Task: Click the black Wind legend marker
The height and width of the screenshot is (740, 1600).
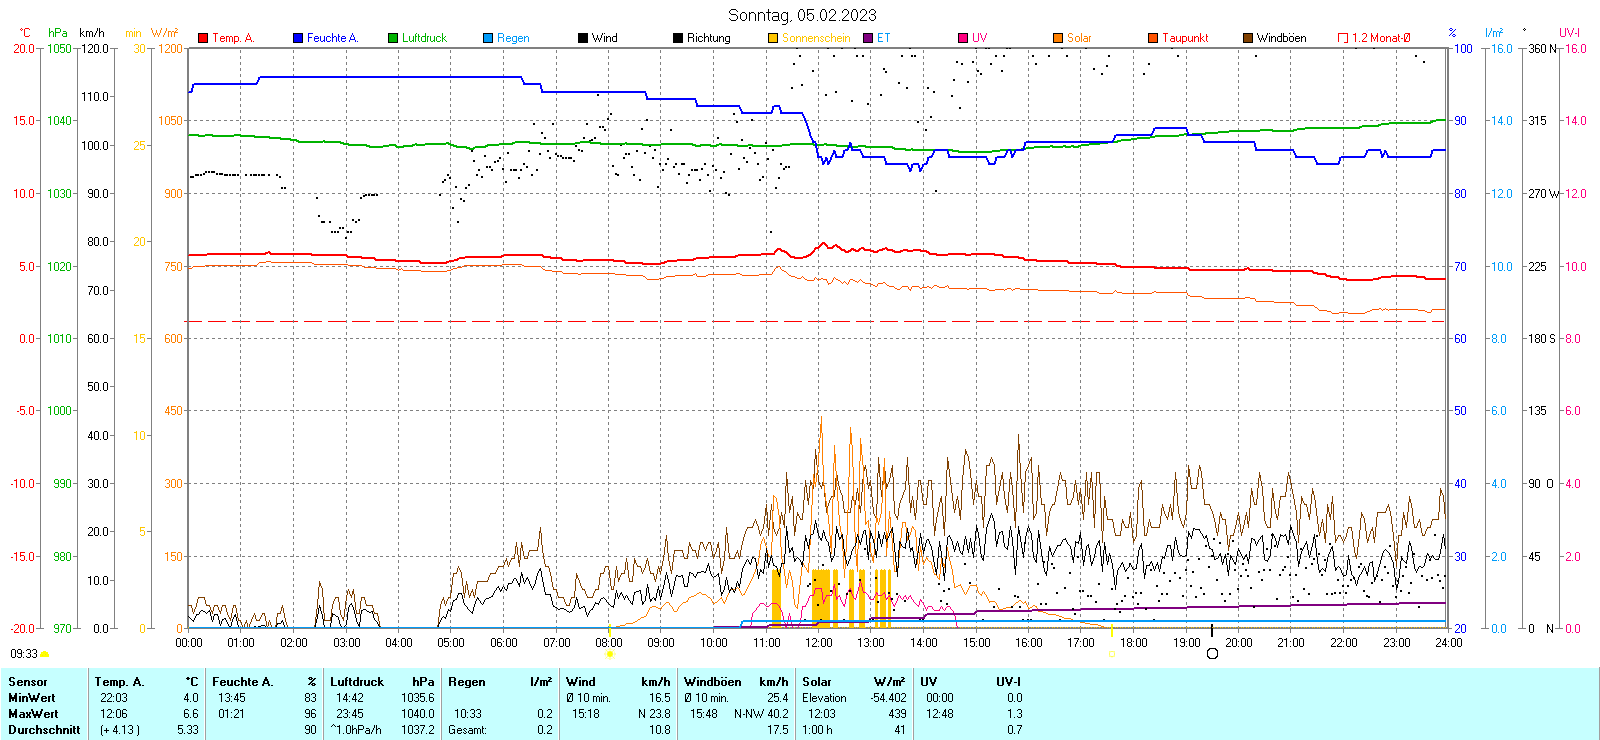Action: [583, 38]
